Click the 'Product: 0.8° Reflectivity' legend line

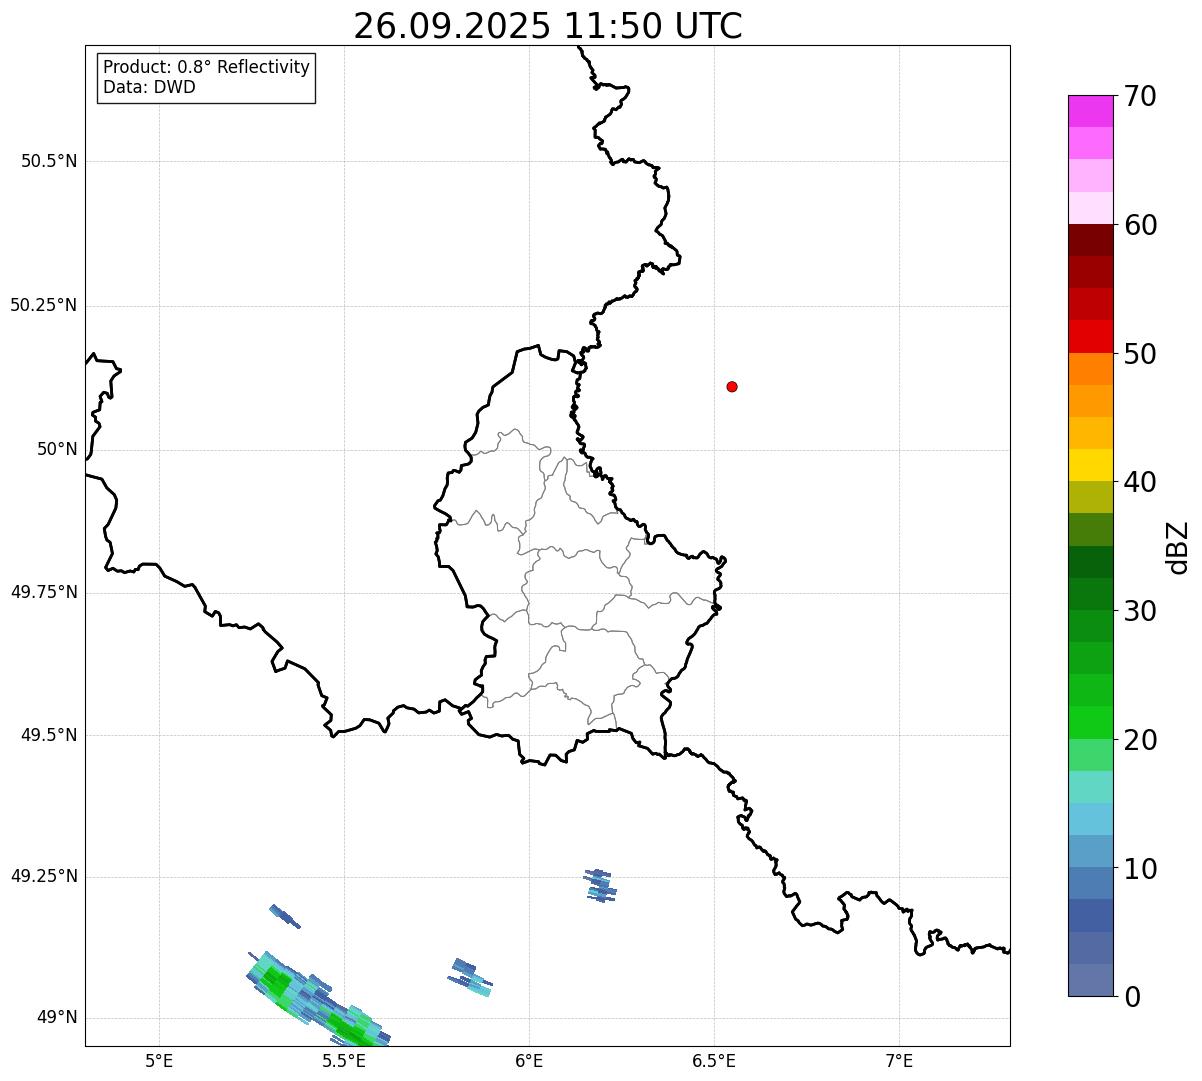207,67
